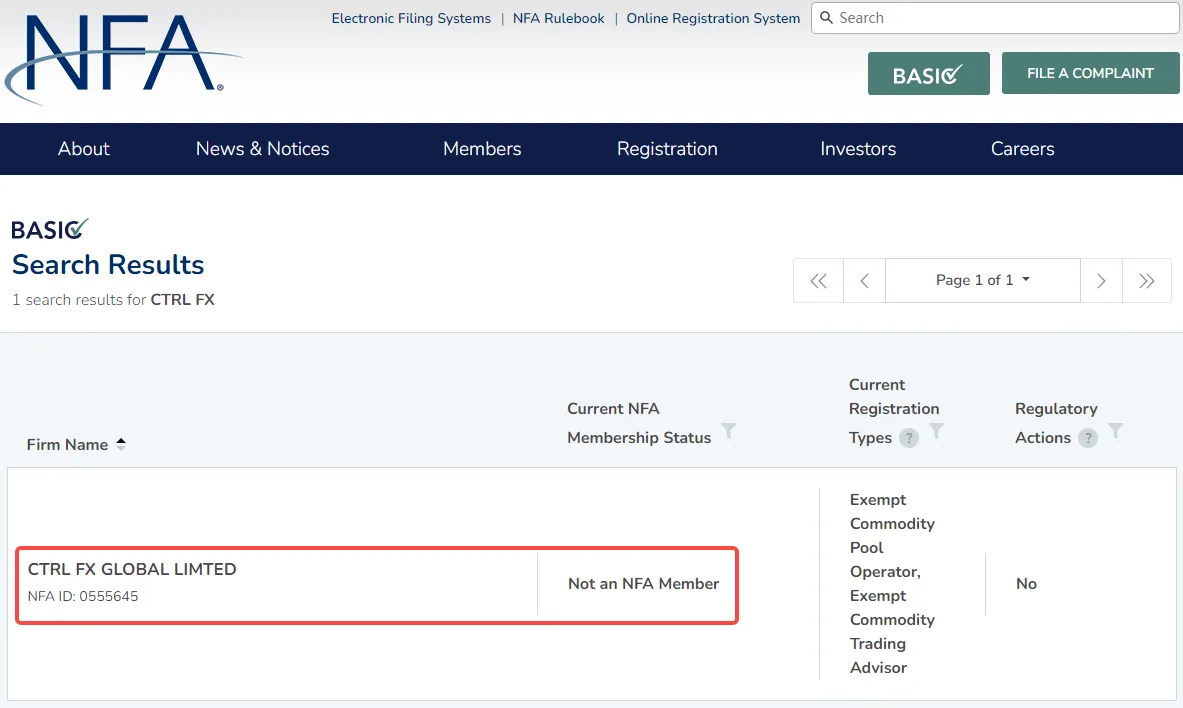The height and width of the screenshot is (708, 1183).
Task: Open Online Registration System link
Action: tap(713, 18)
